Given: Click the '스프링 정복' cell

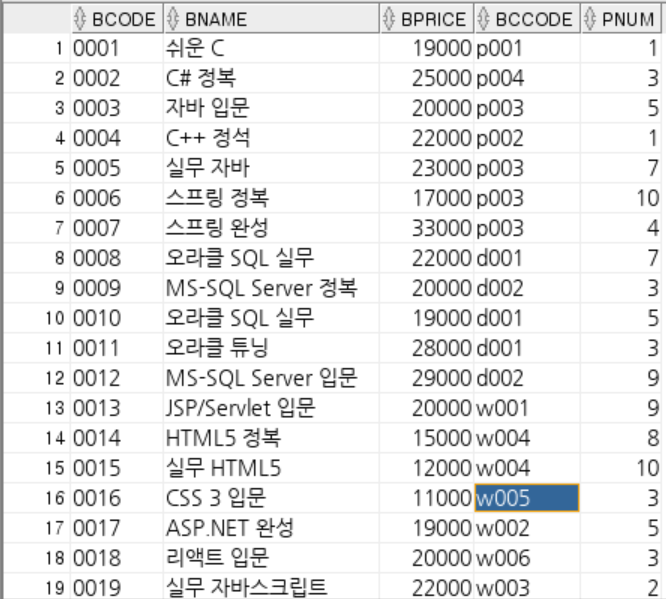Looking at the screenshot, I should 271,198.
